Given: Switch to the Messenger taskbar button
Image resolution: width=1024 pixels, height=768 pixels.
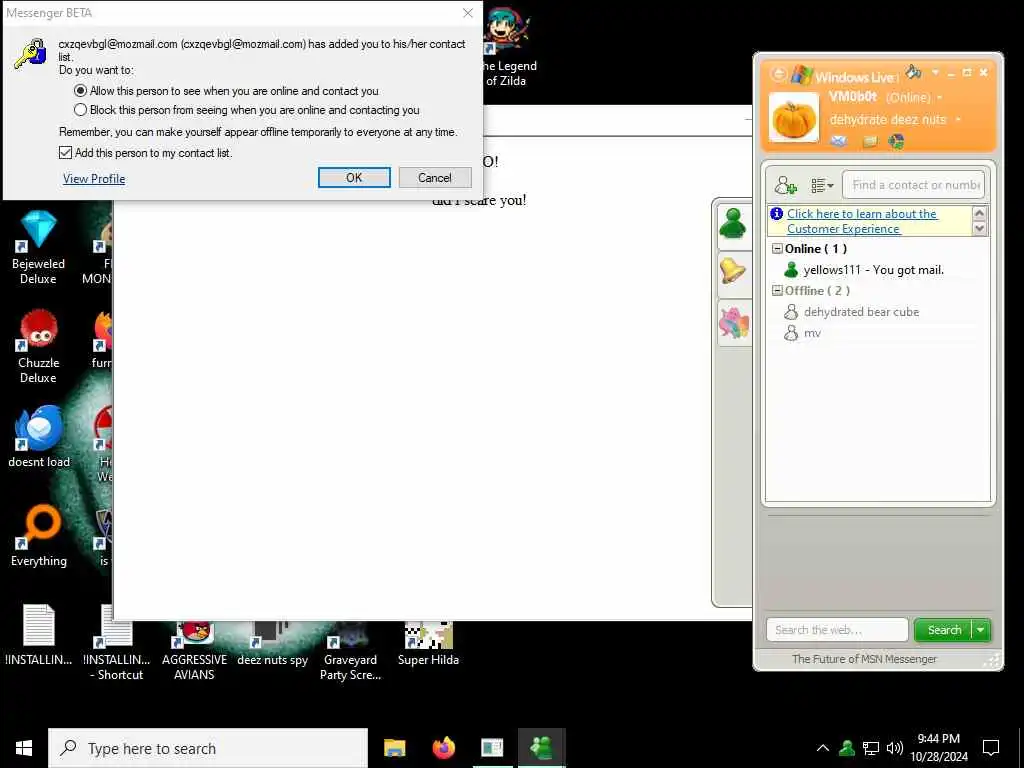Looking at the screenshot, I should pyautogui.click(x=541, y=748).
